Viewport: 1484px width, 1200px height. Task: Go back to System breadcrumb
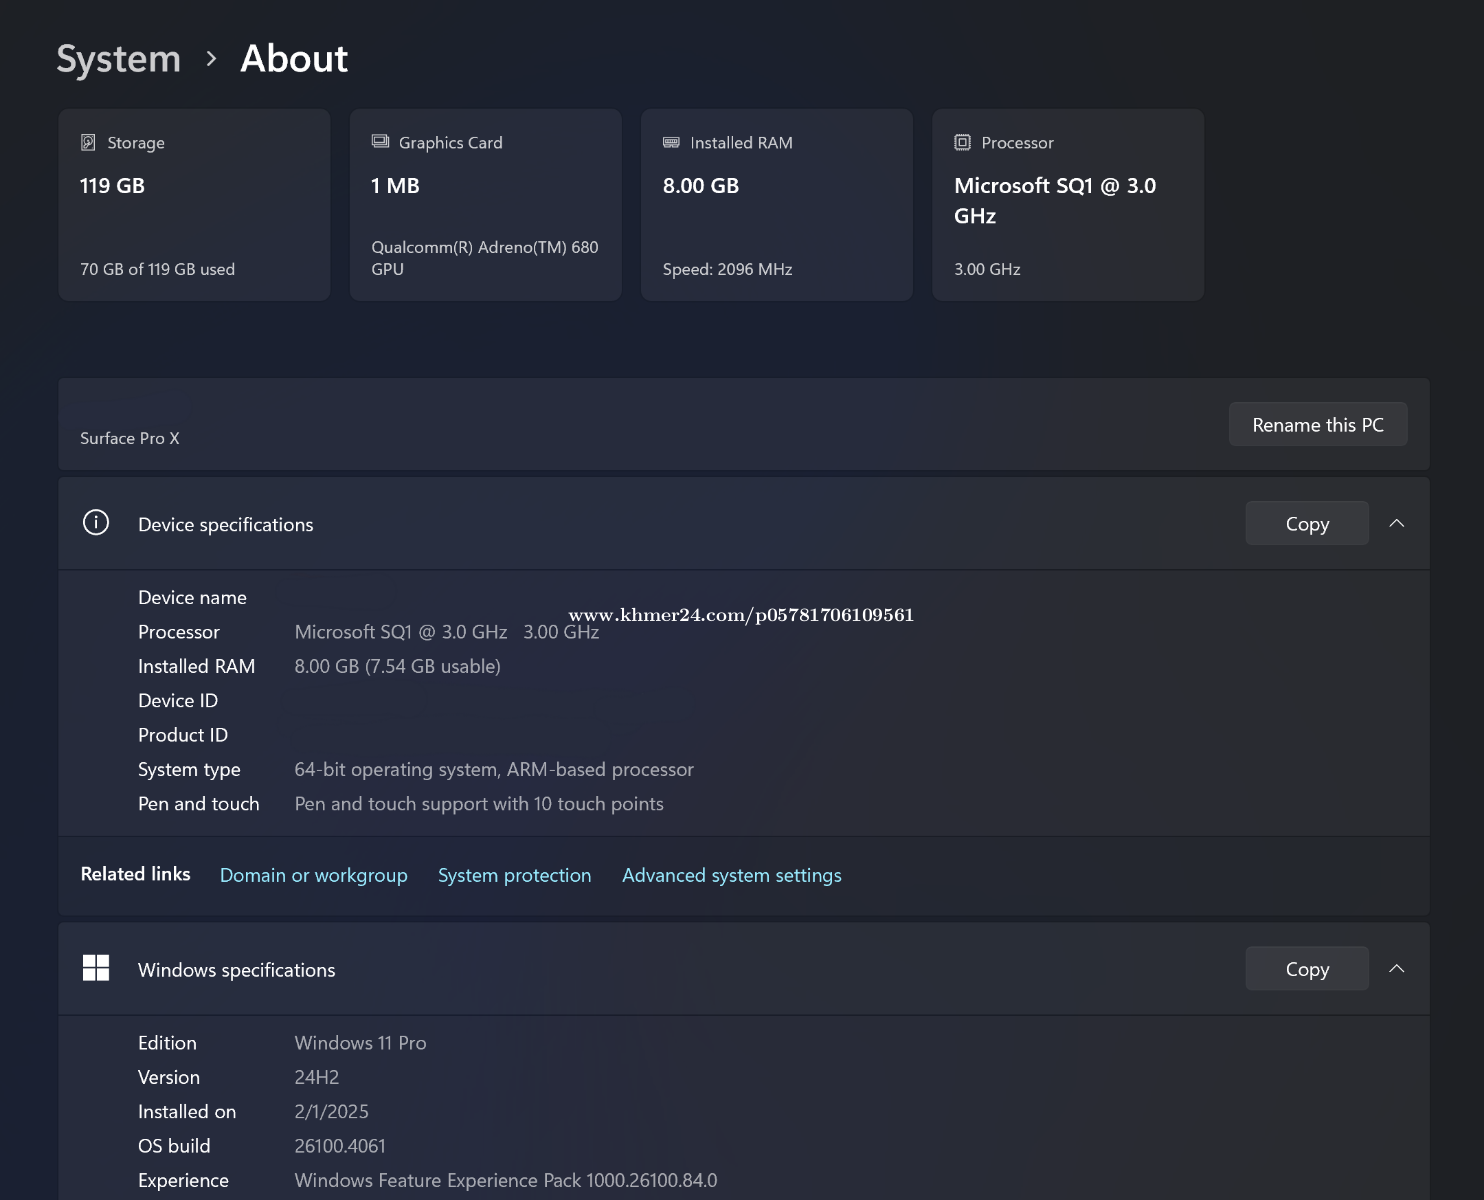point(118,59)
